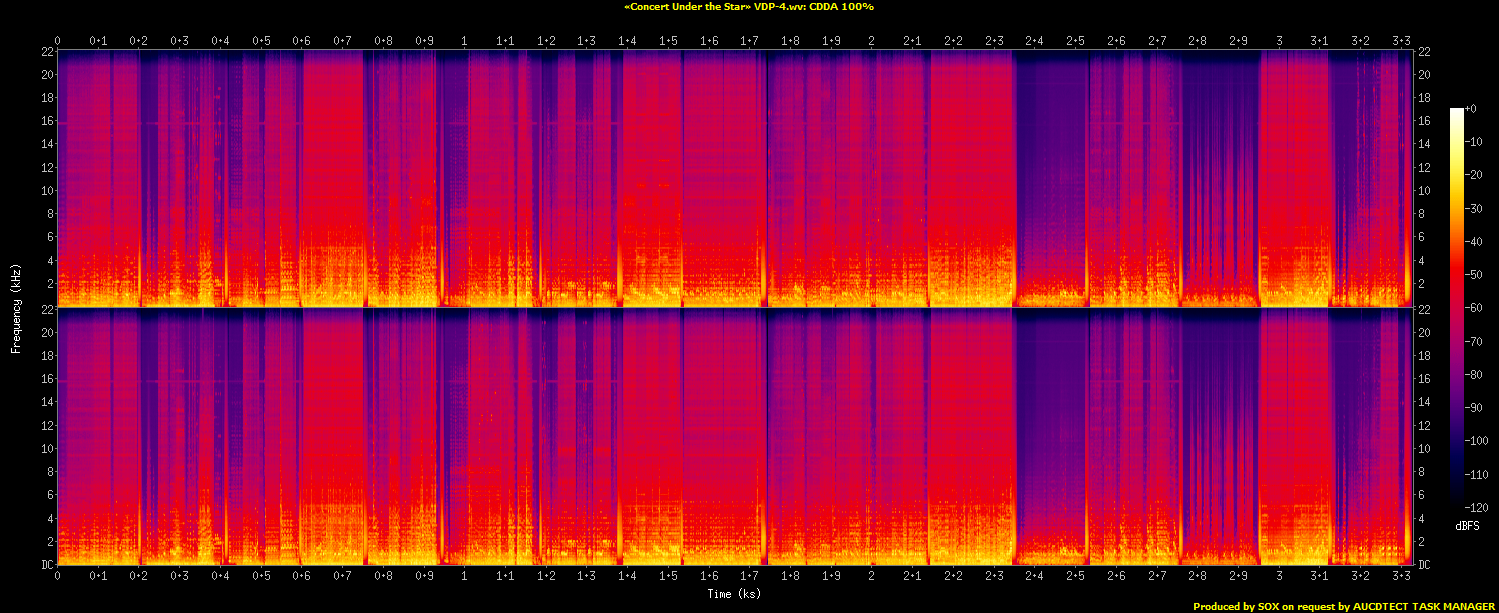Viewport: 1499px width, 613px height.
Task: Click the "2" marker on the top time axis
Action: coord(871,41)
